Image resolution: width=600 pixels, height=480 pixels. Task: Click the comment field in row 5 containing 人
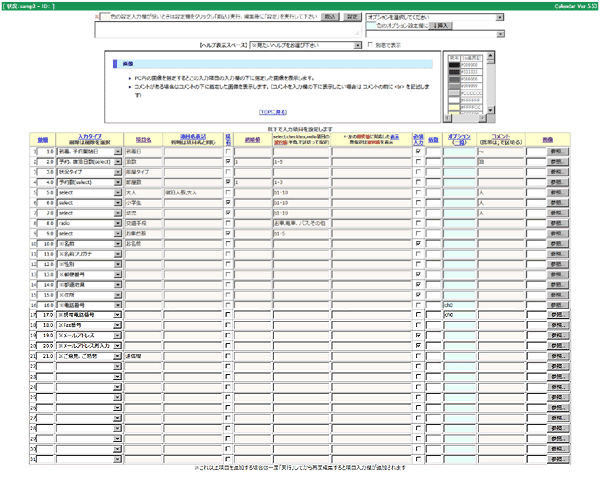pos(501,193)
